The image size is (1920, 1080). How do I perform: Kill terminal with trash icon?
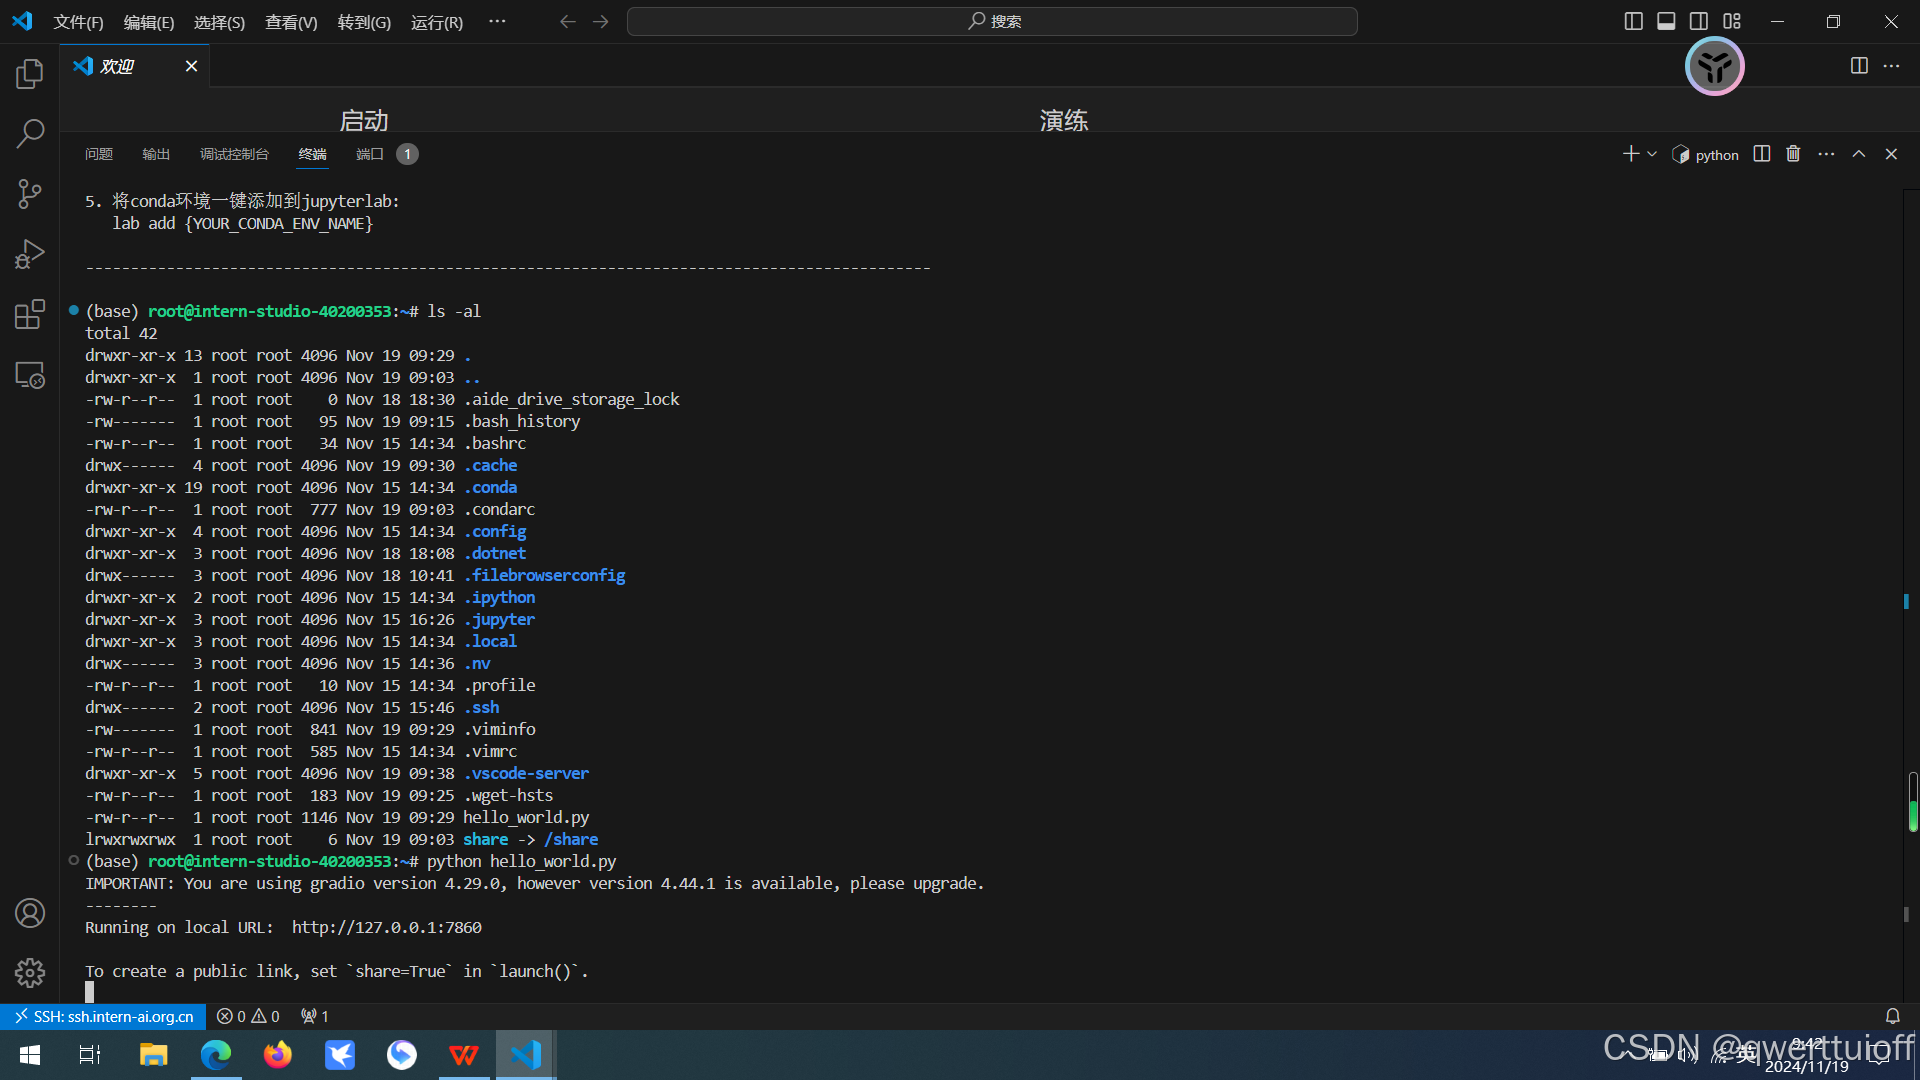pos(1793,154)
